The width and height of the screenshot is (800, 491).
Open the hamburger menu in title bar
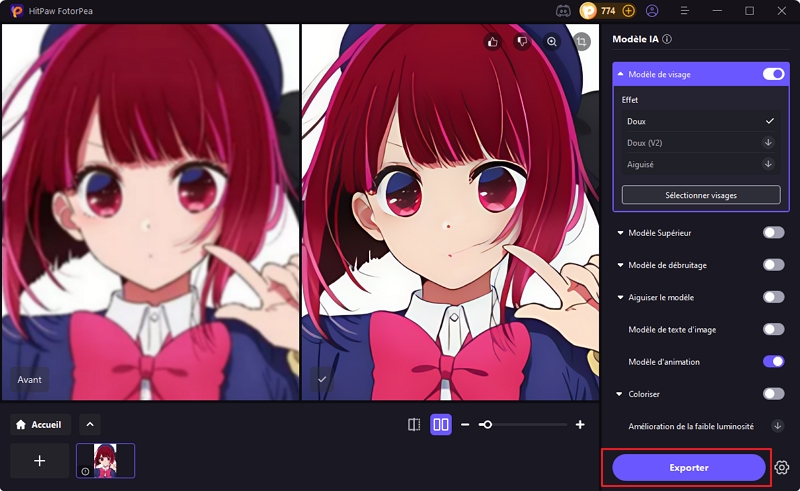tap(685, 11)
